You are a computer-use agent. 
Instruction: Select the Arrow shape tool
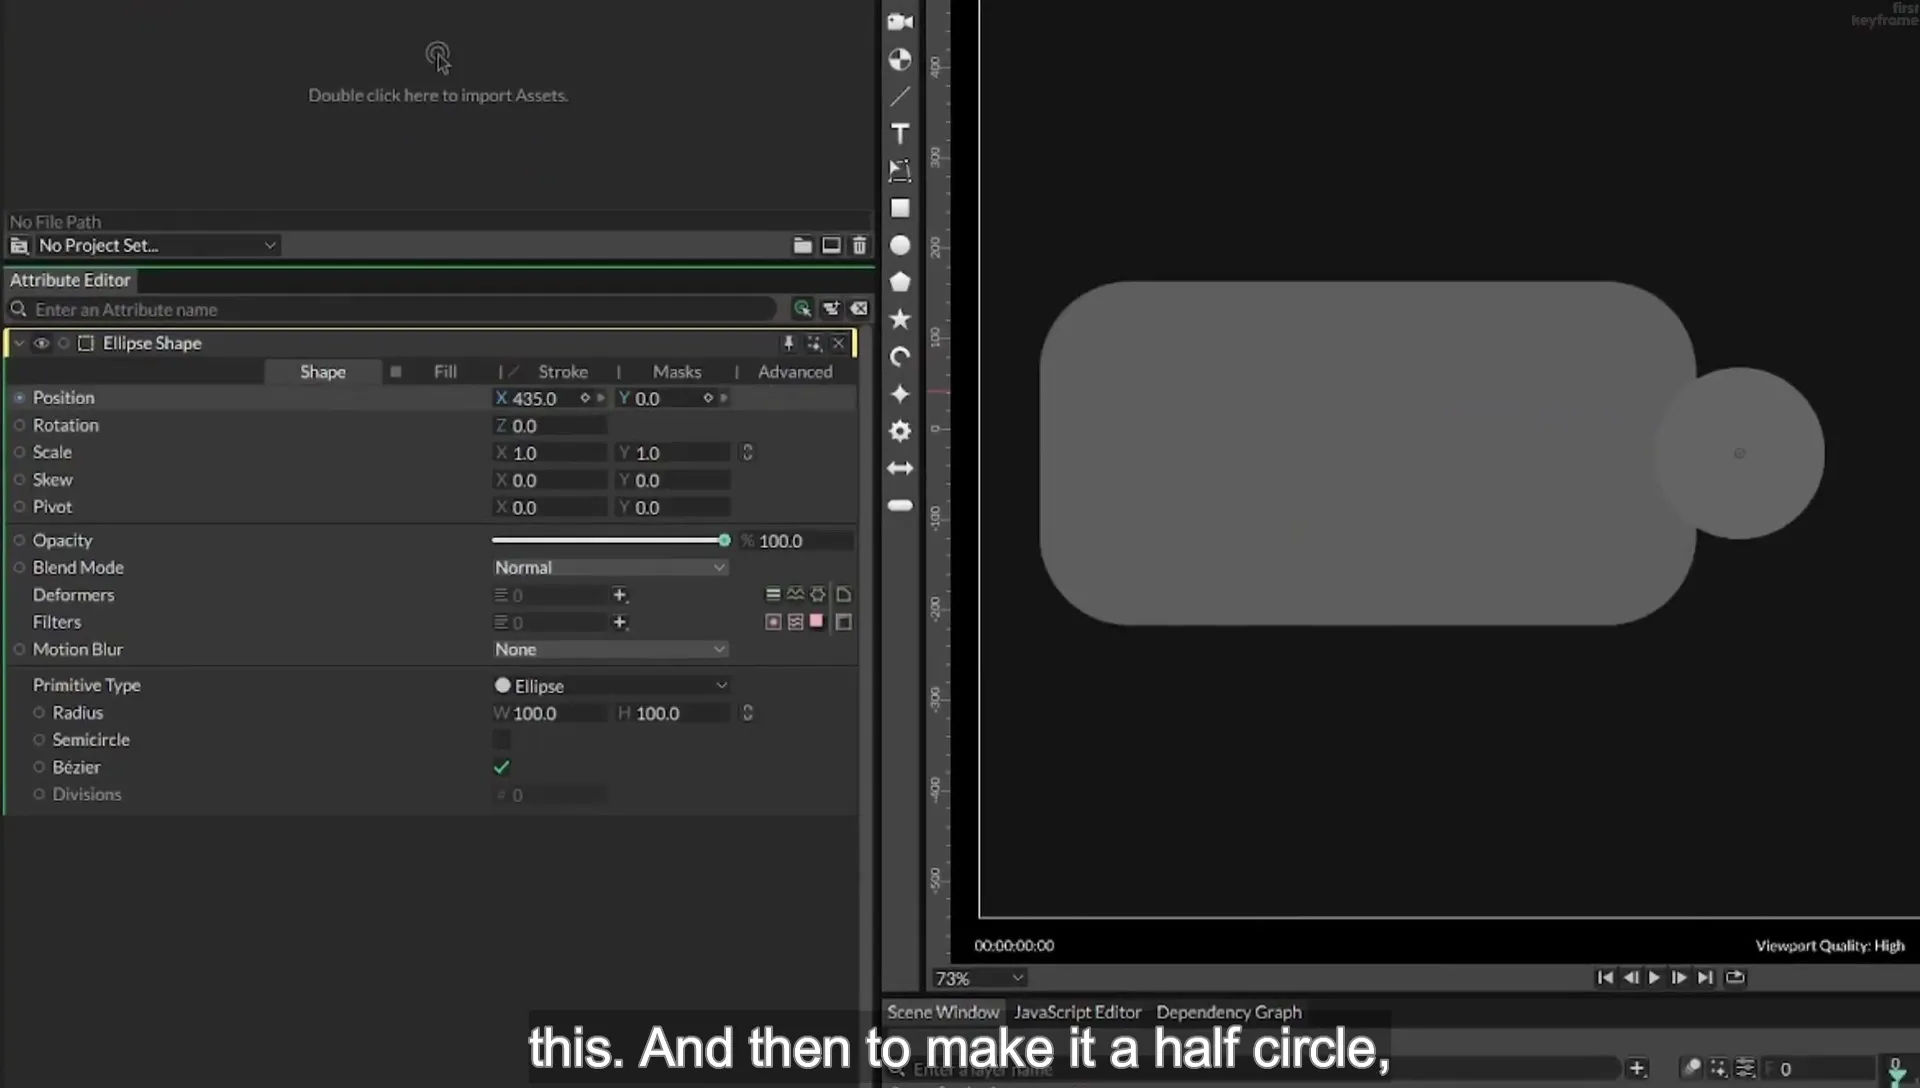(900, 468)
